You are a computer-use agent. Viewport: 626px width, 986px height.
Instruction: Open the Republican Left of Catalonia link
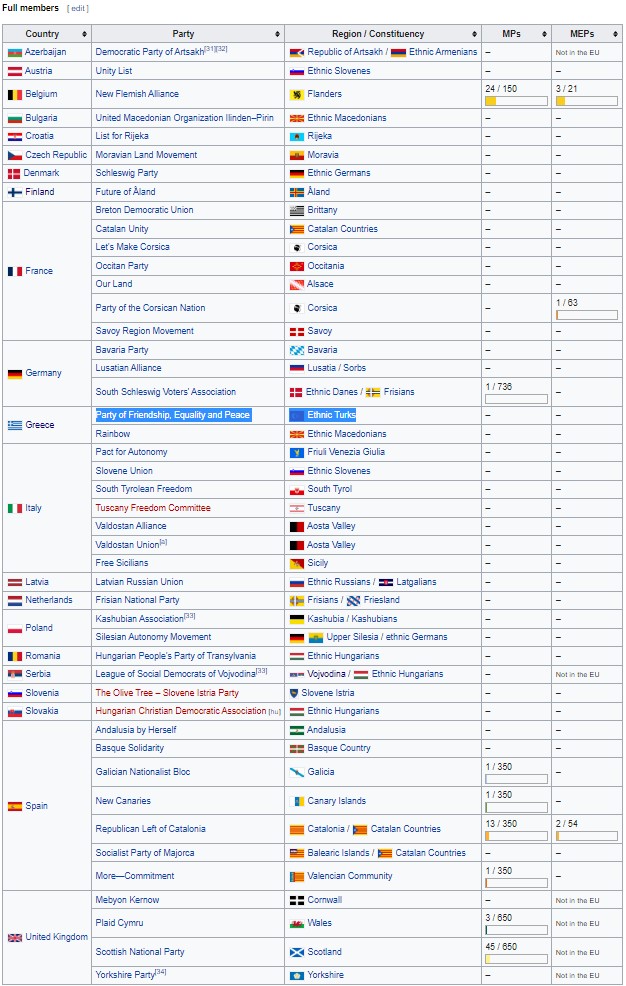[x=150, y=829]
